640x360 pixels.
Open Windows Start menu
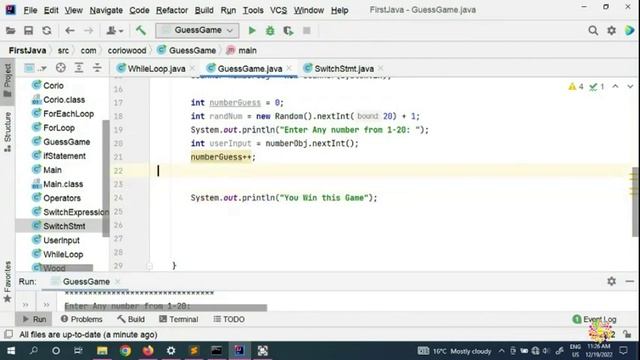[x=11, y=351]
